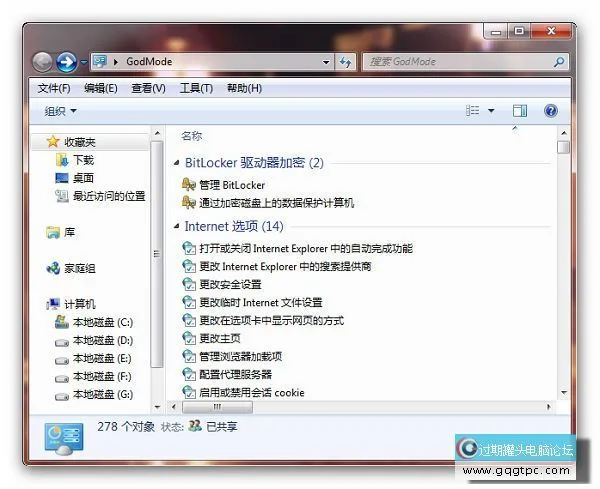
Task: Click icon beside 更改主页
Action: coord(189,338)
